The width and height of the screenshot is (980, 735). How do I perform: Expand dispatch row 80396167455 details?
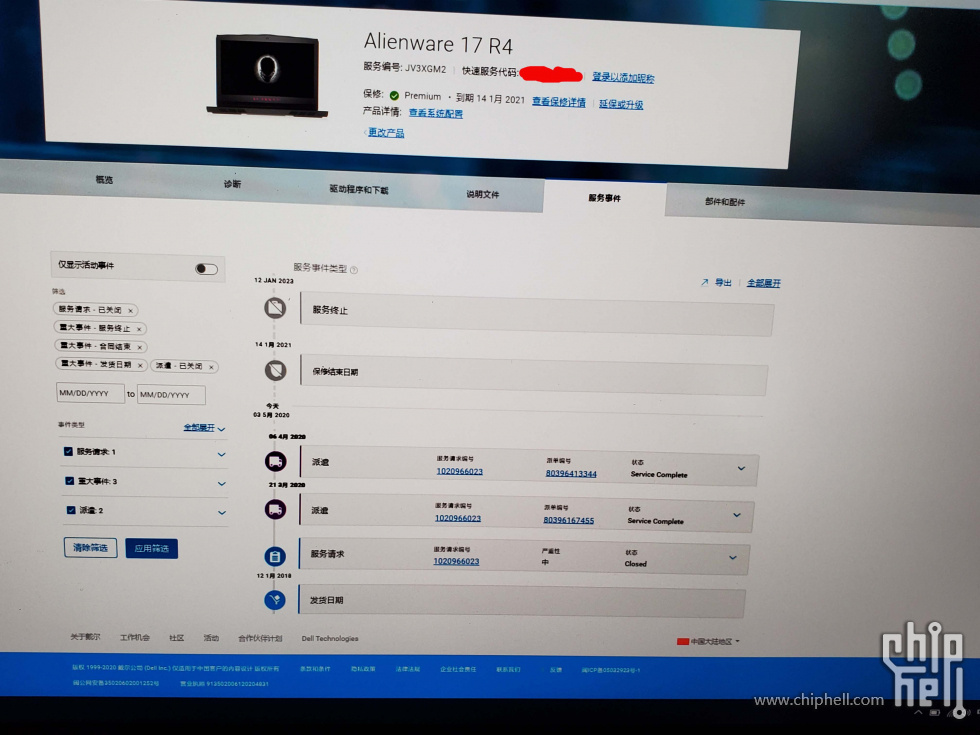coord(737,515)
